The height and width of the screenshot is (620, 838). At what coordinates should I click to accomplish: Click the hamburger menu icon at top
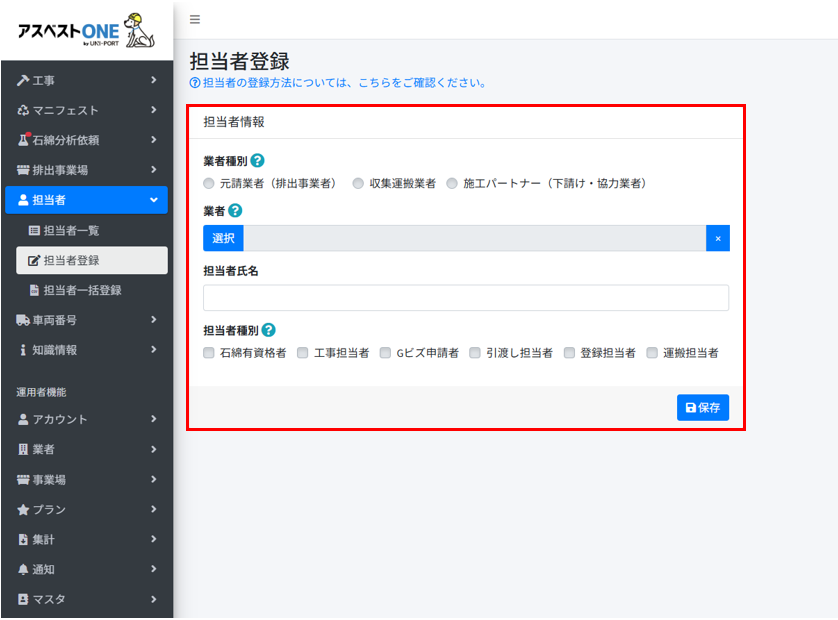point(195,19)
